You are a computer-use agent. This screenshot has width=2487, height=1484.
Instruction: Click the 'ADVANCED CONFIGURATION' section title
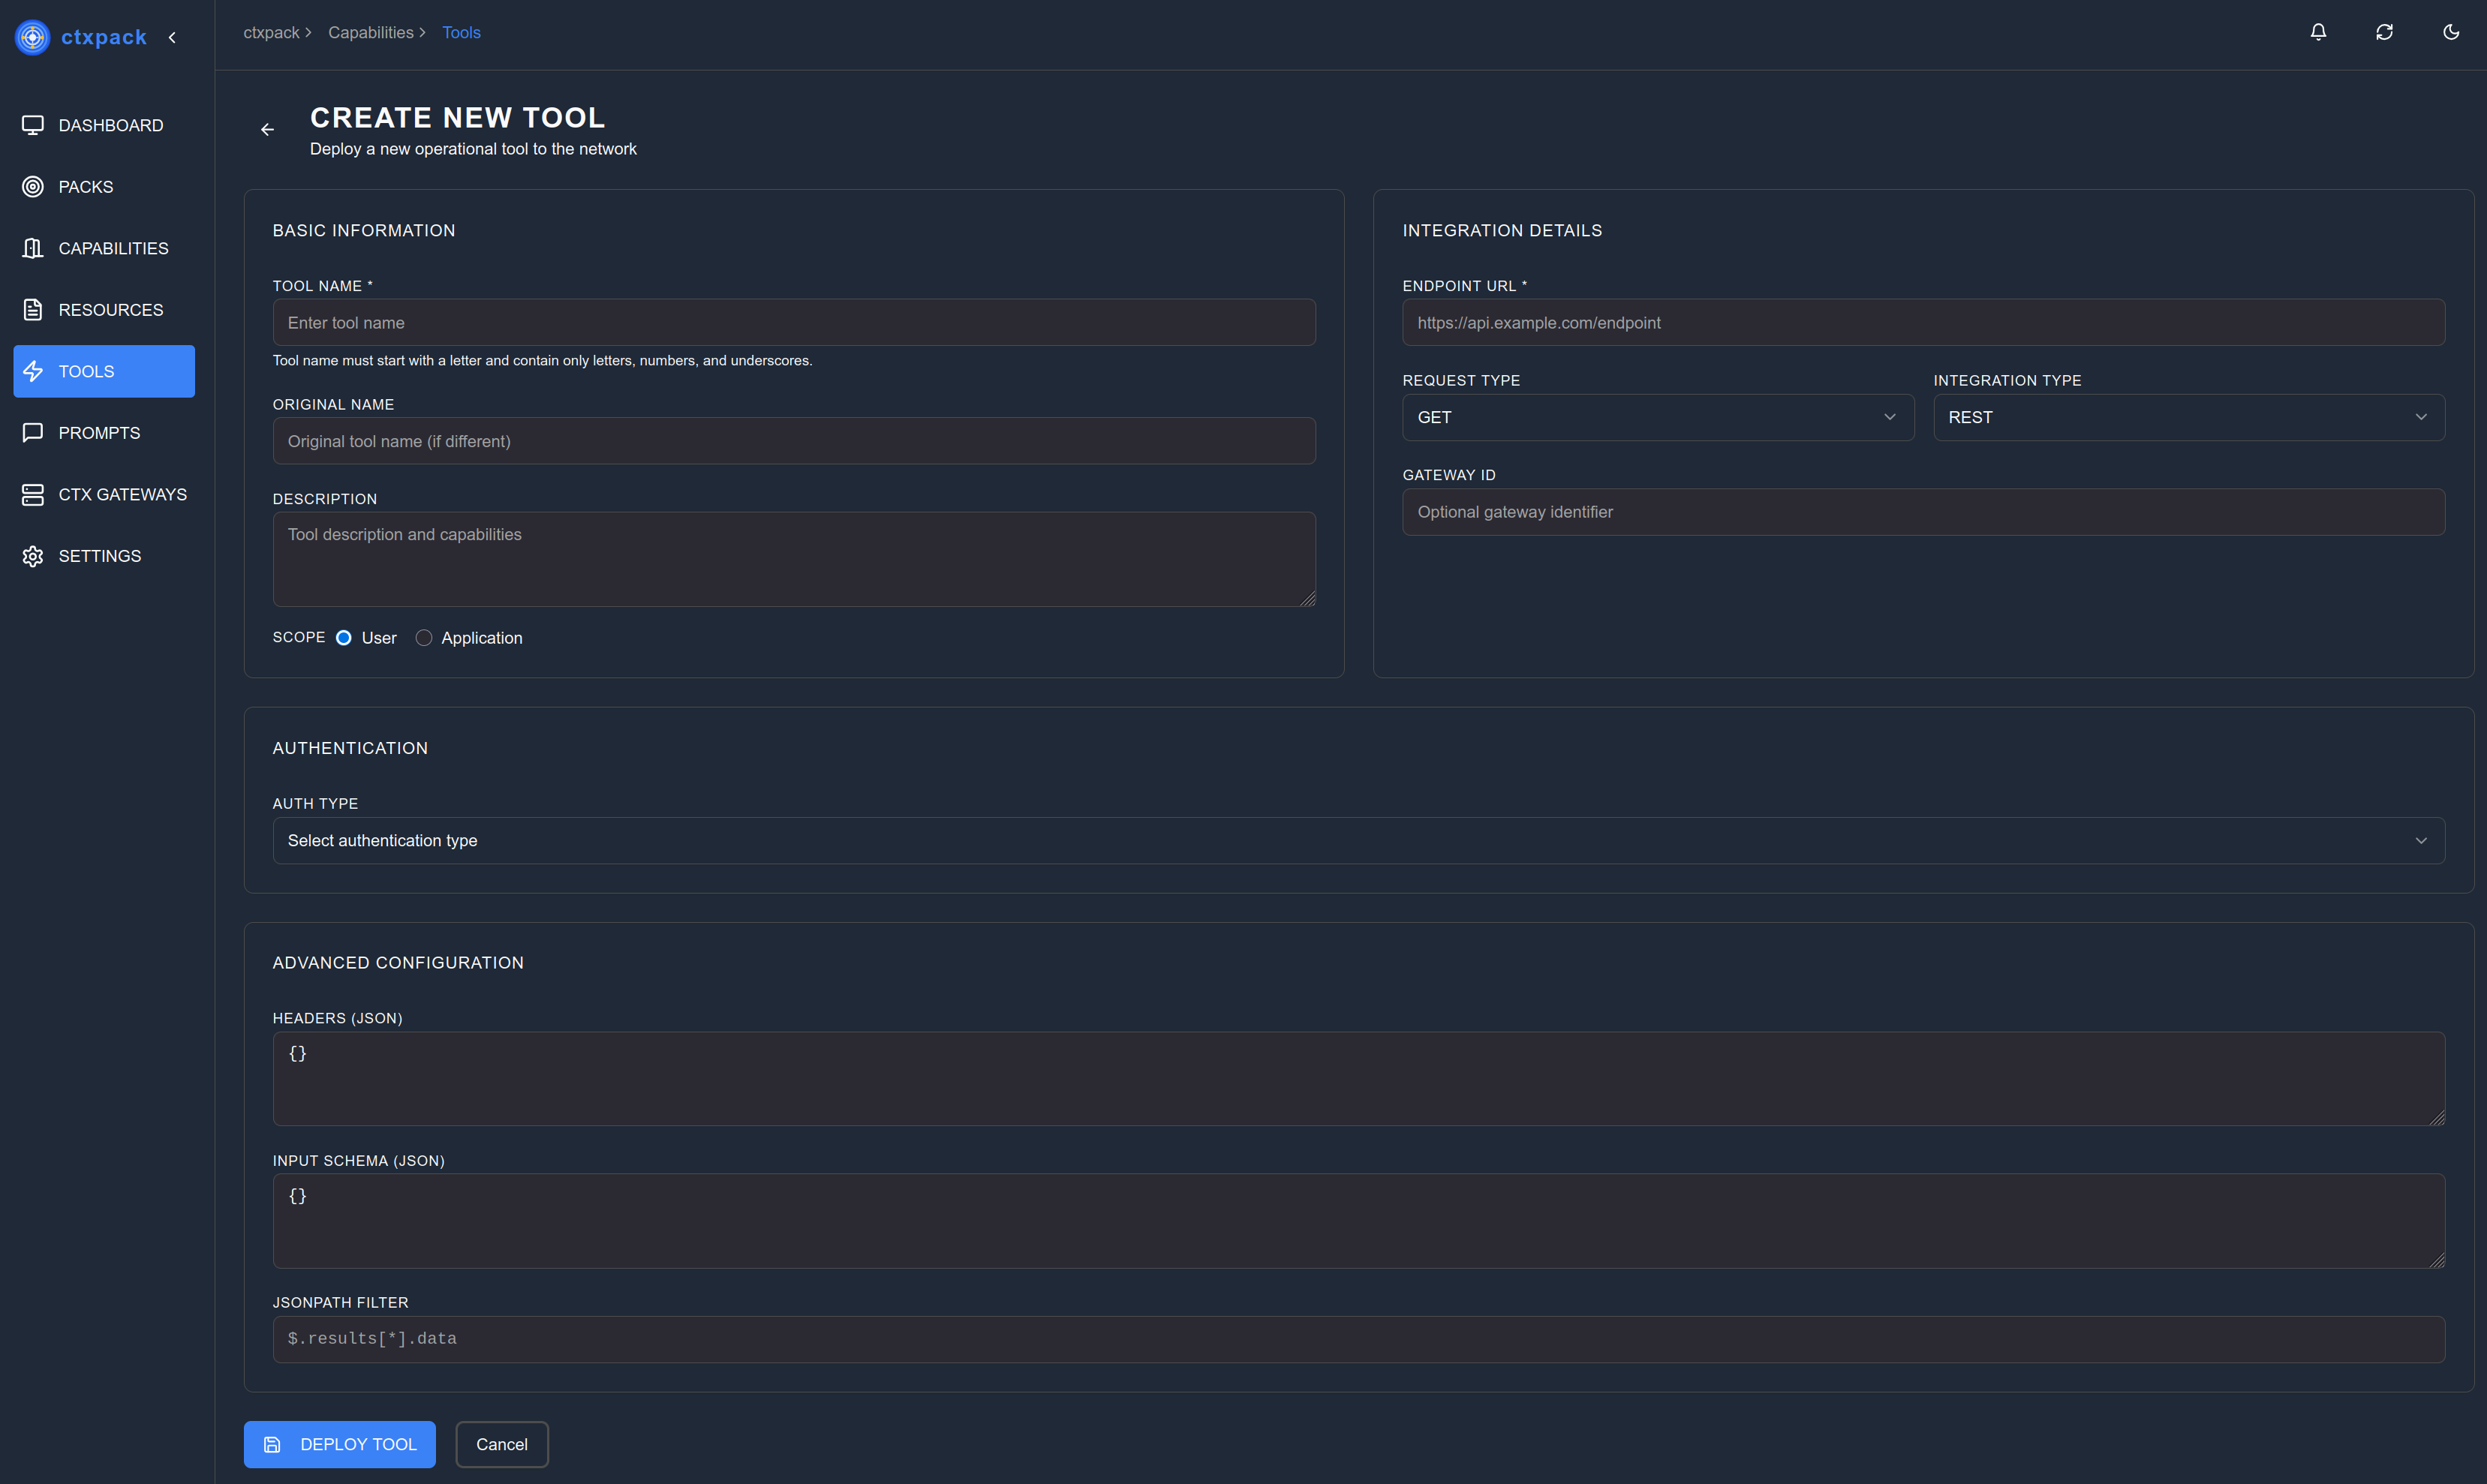point(398,963)
